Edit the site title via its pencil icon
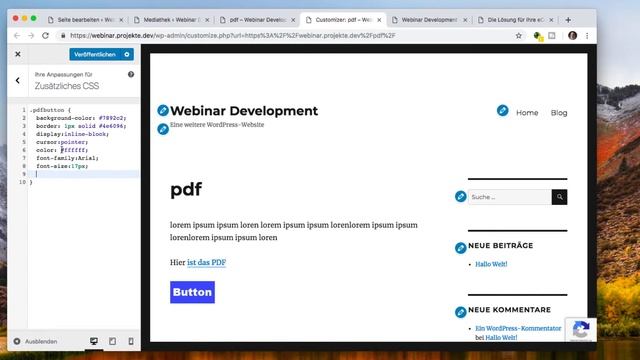 [x=163, y=110]
